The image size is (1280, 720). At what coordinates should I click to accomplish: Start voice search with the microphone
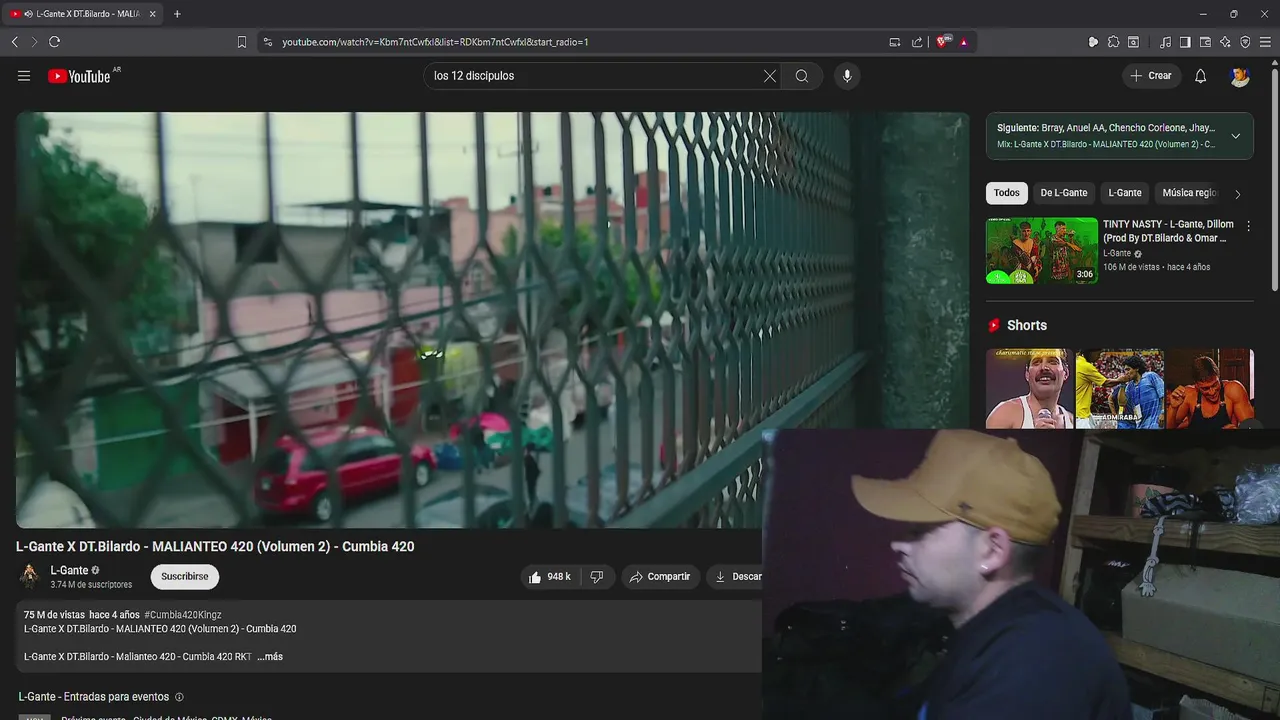pos(847,76)
